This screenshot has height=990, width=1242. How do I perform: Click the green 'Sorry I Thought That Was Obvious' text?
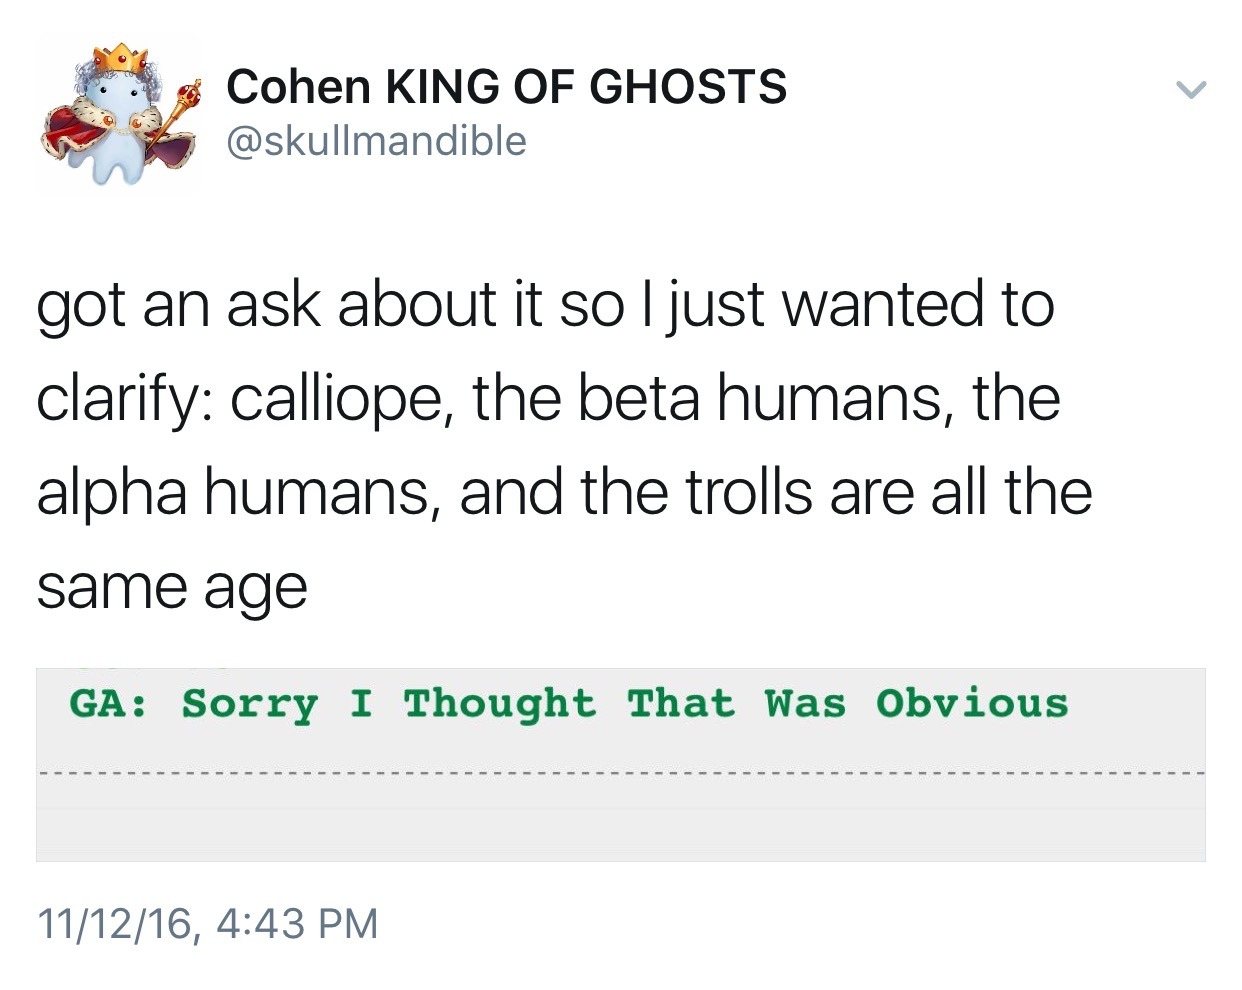[x=624, y=704]
